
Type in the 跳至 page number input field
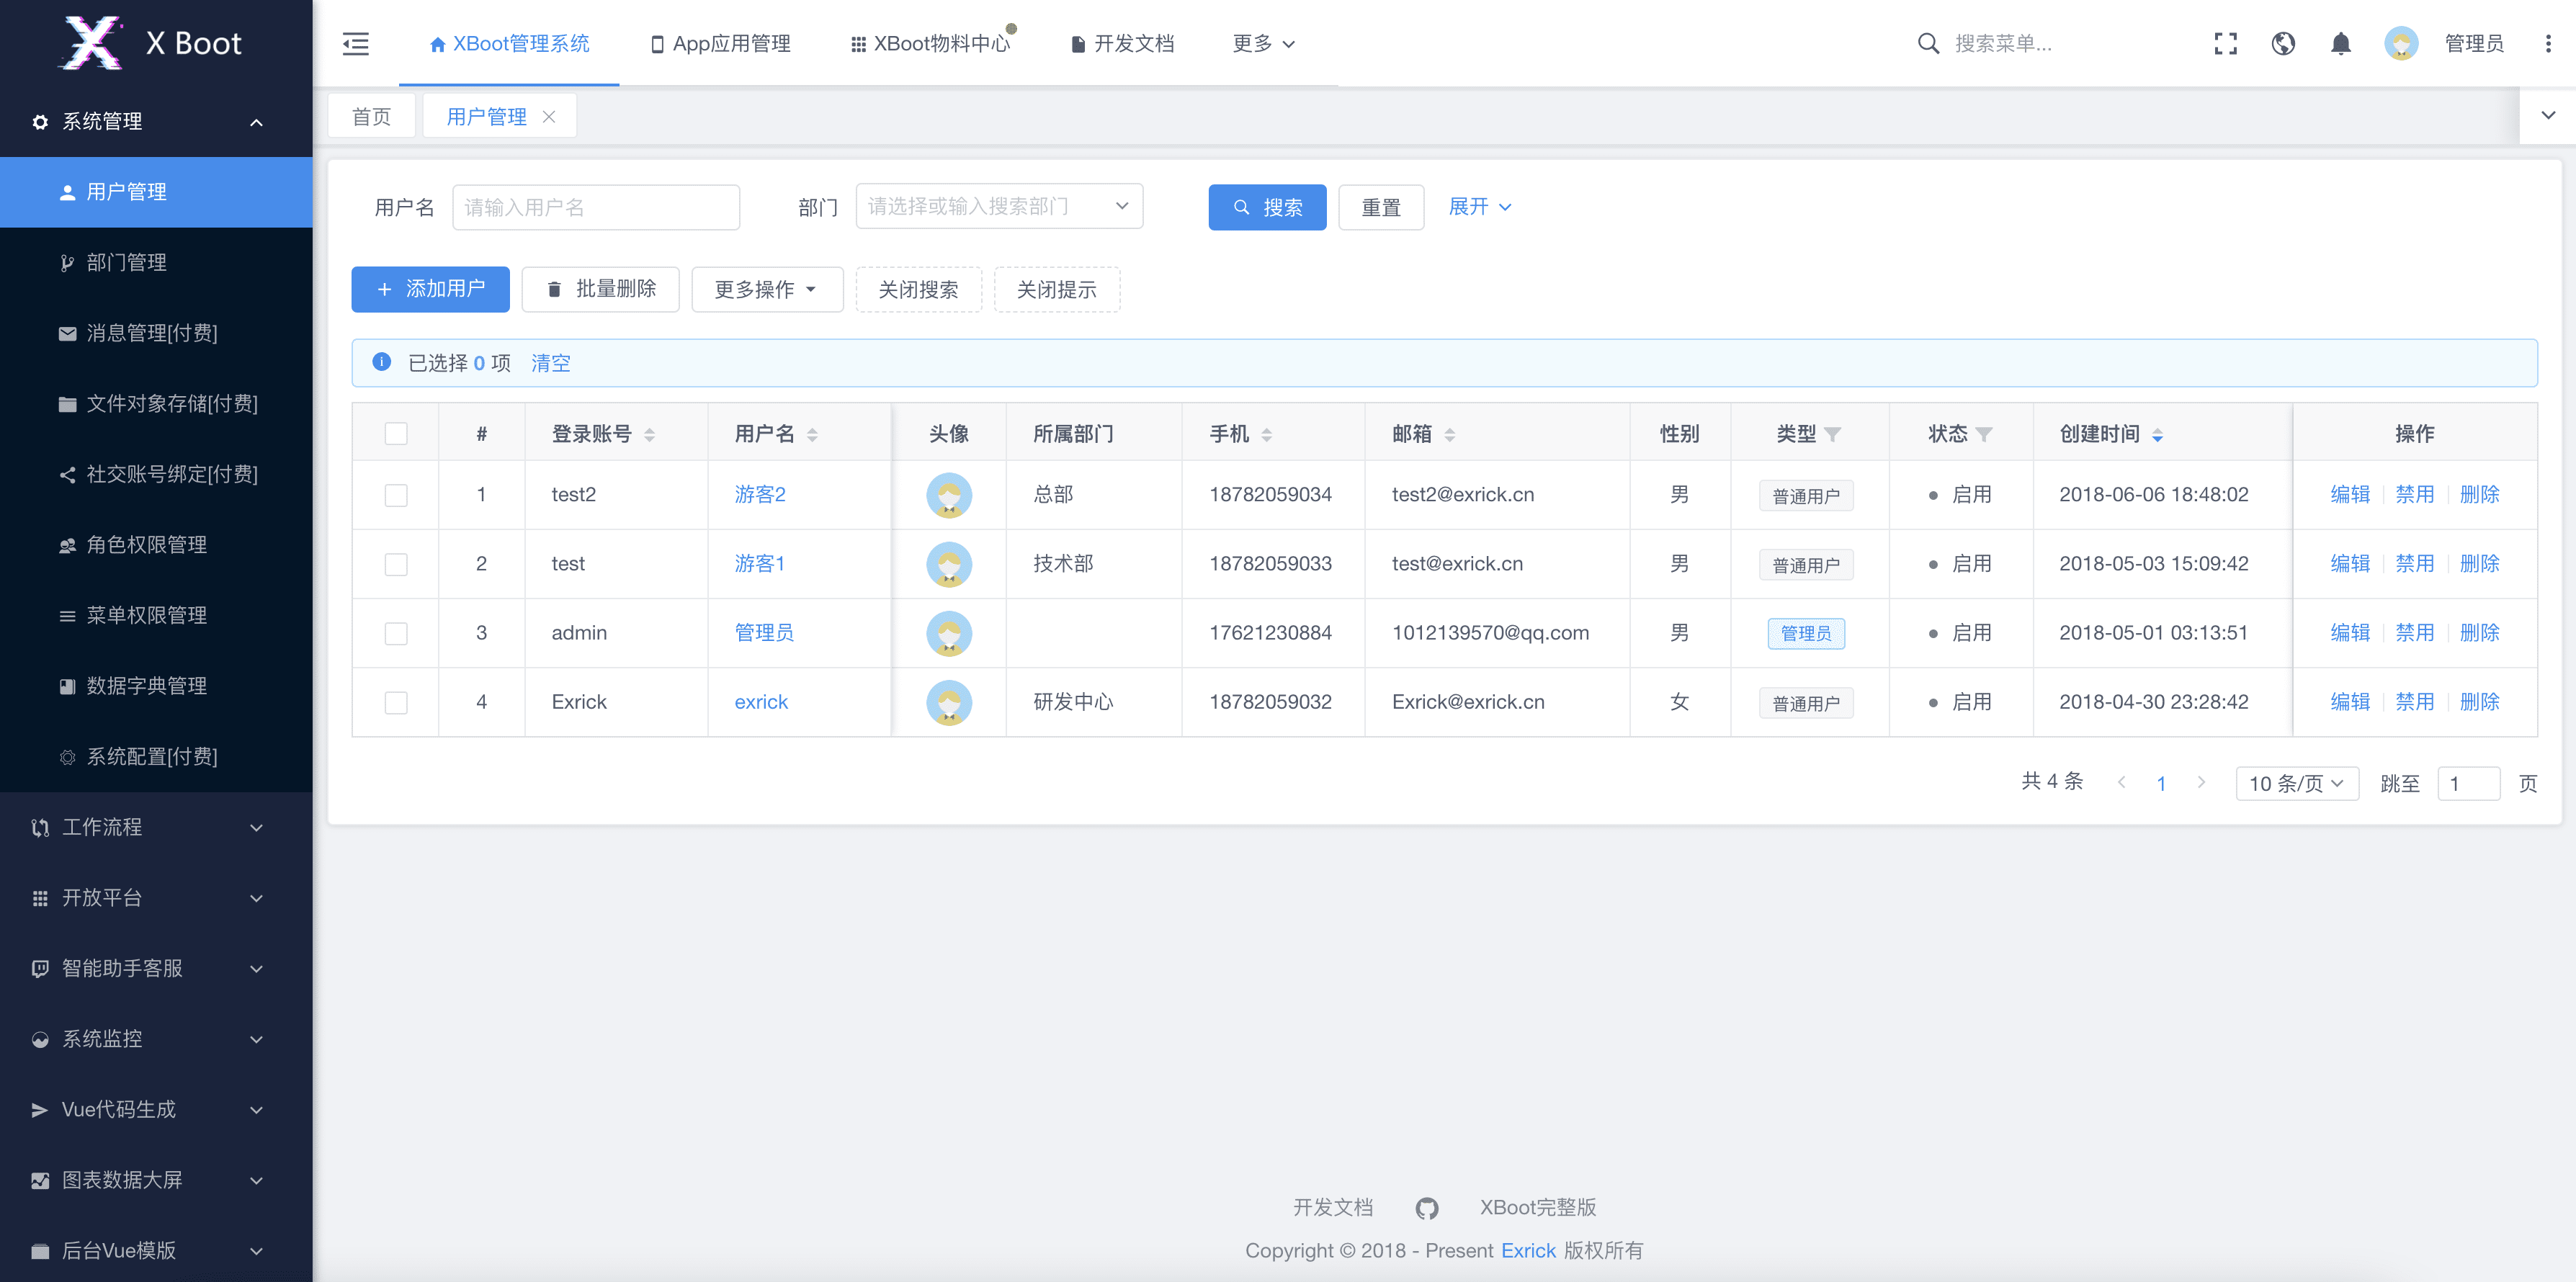2467,783
